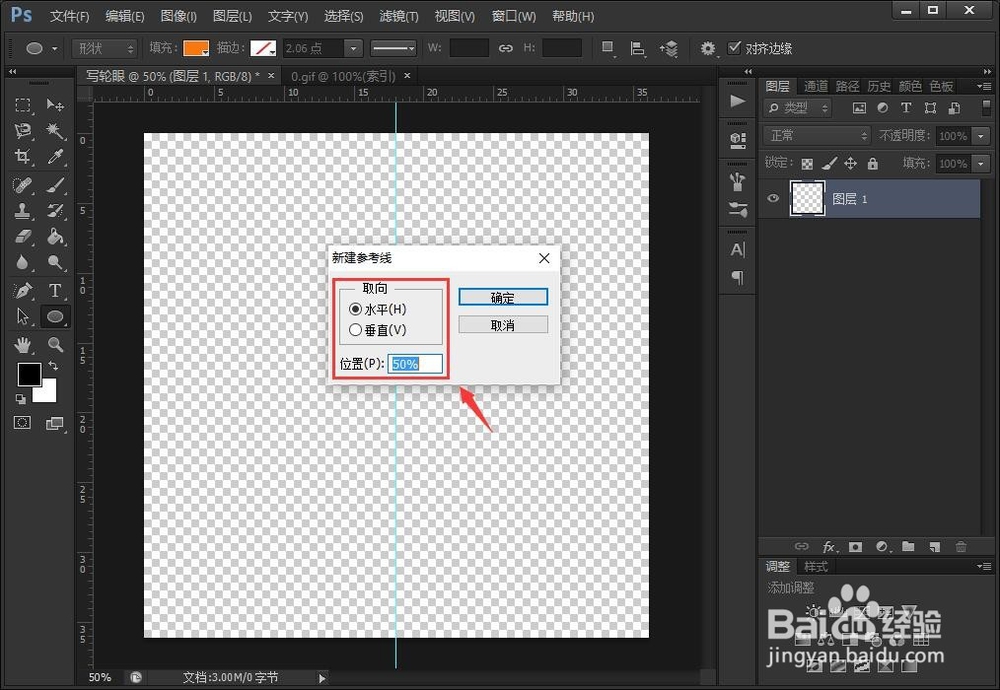Select the History Brush tool
Viewport: 1000px width, 690px height.
55,210
